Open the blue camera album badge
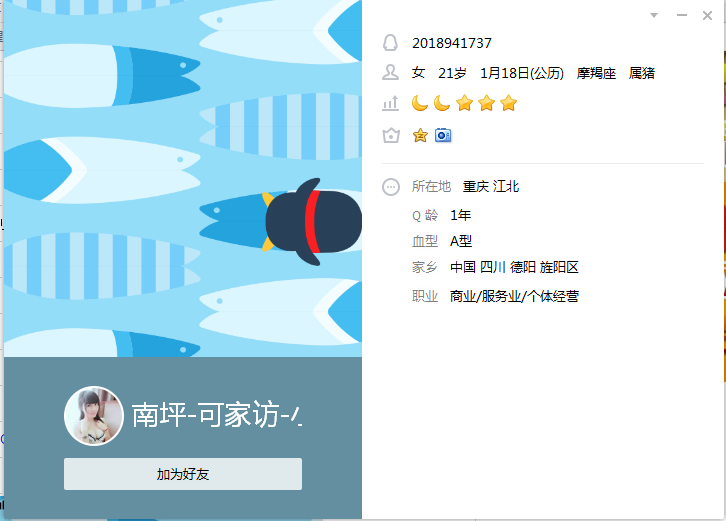 [443, 135]
